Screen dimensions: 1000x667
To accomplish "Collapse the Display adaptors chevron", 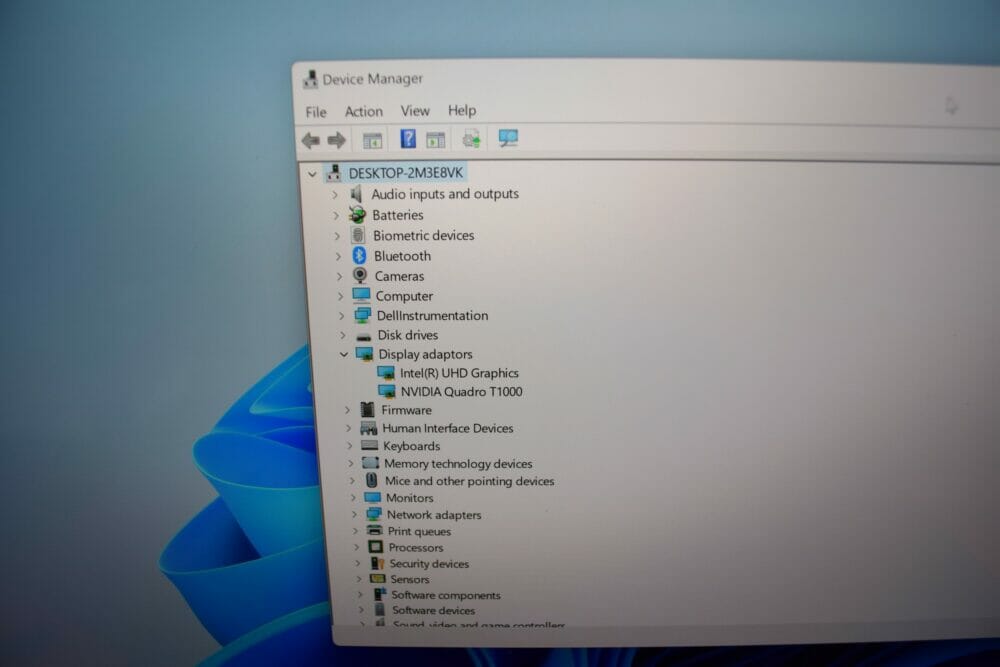I will coord(344,354).
